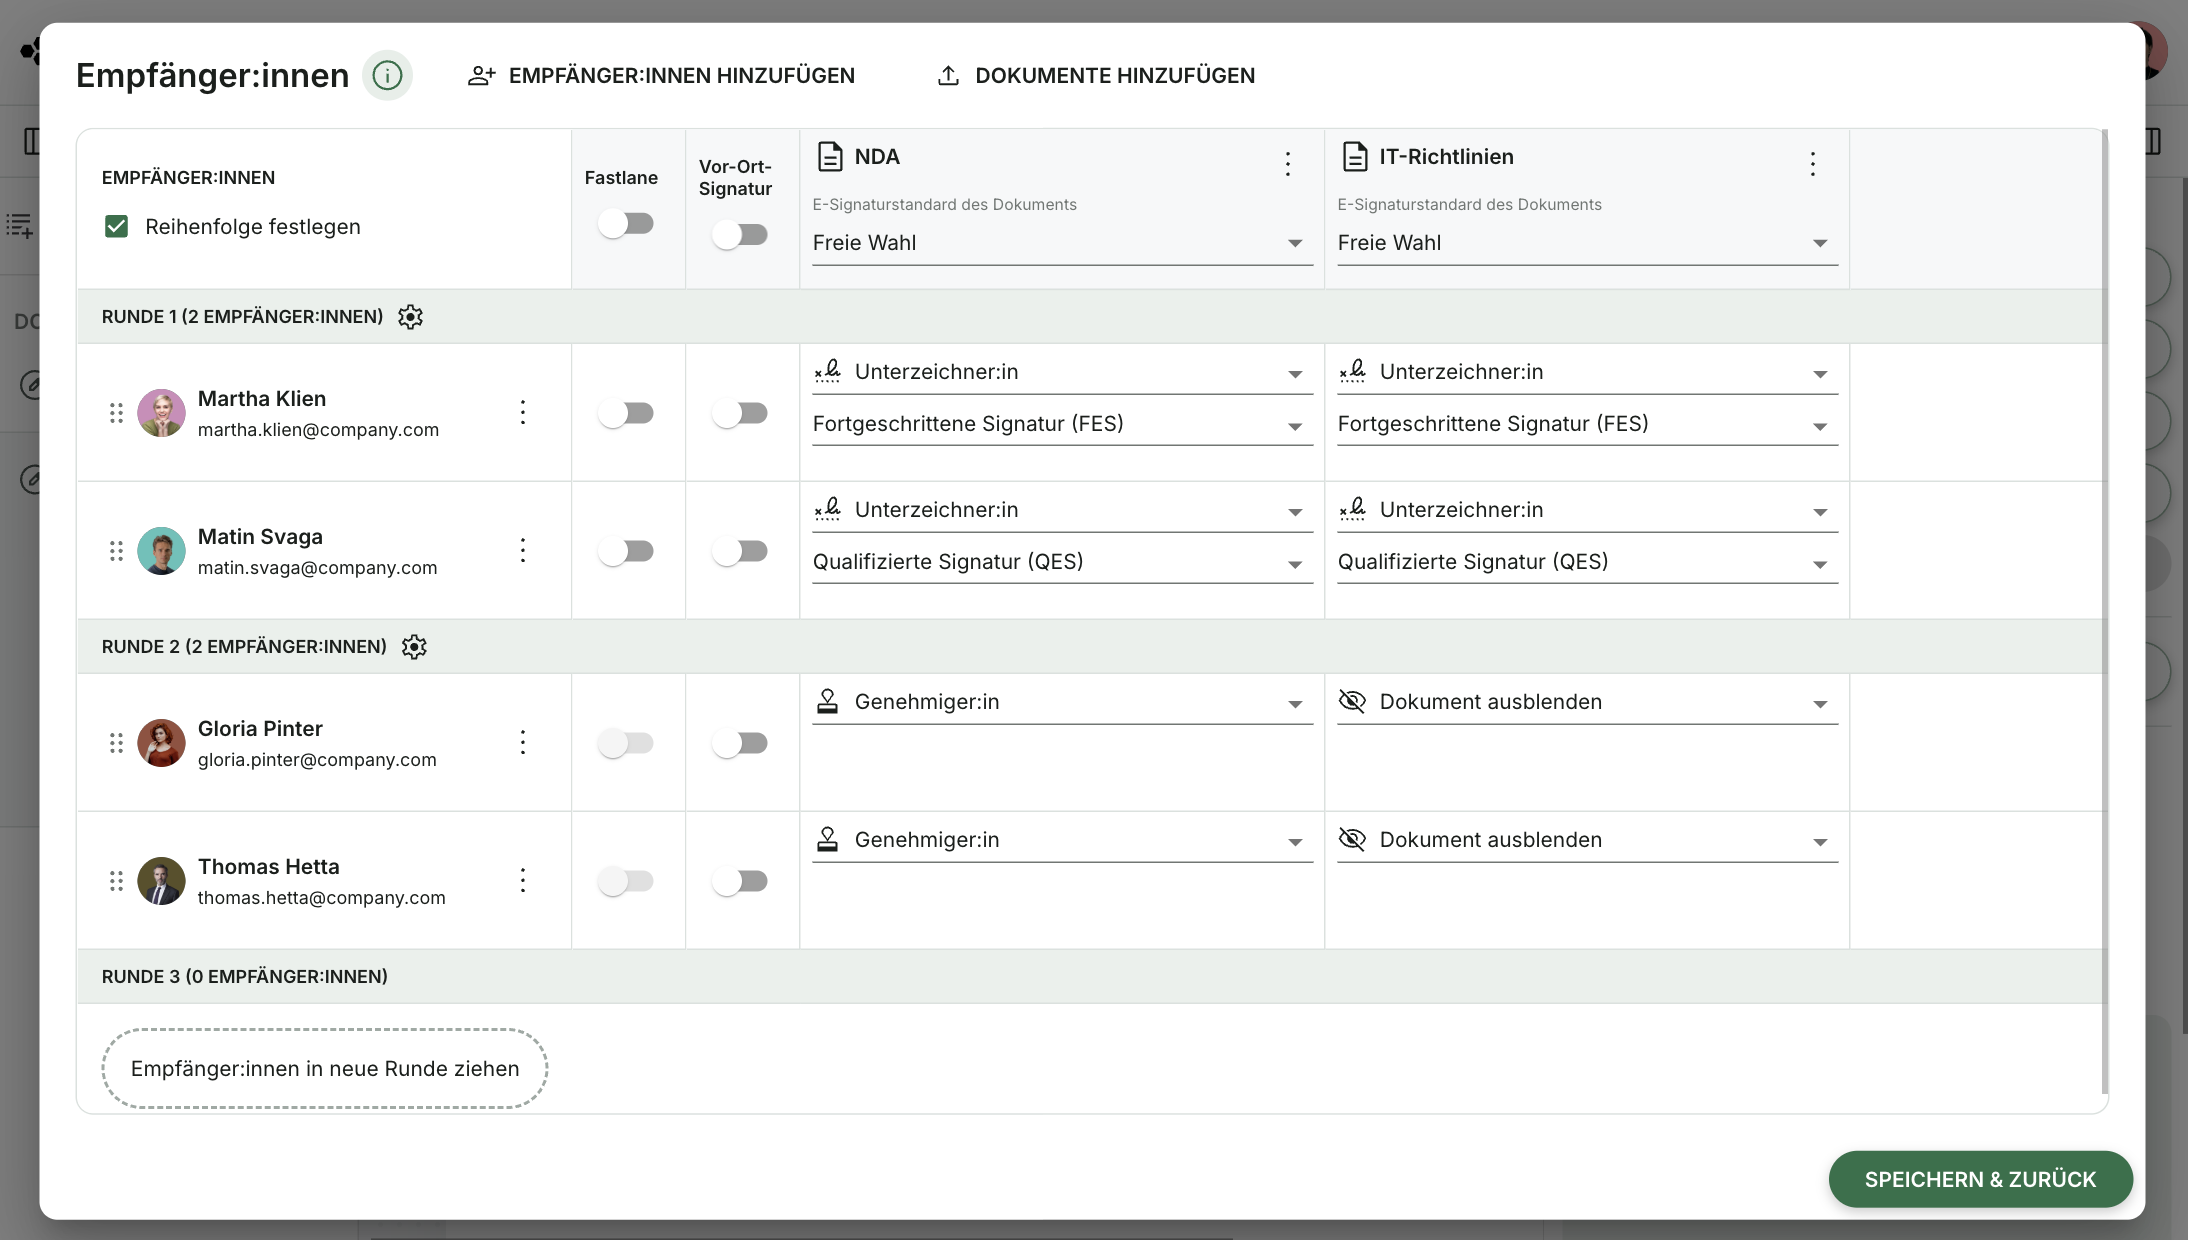Enable Fastlane for Matin Svaga
This screenshot has height=1240, width=2188.
[626, 551]
